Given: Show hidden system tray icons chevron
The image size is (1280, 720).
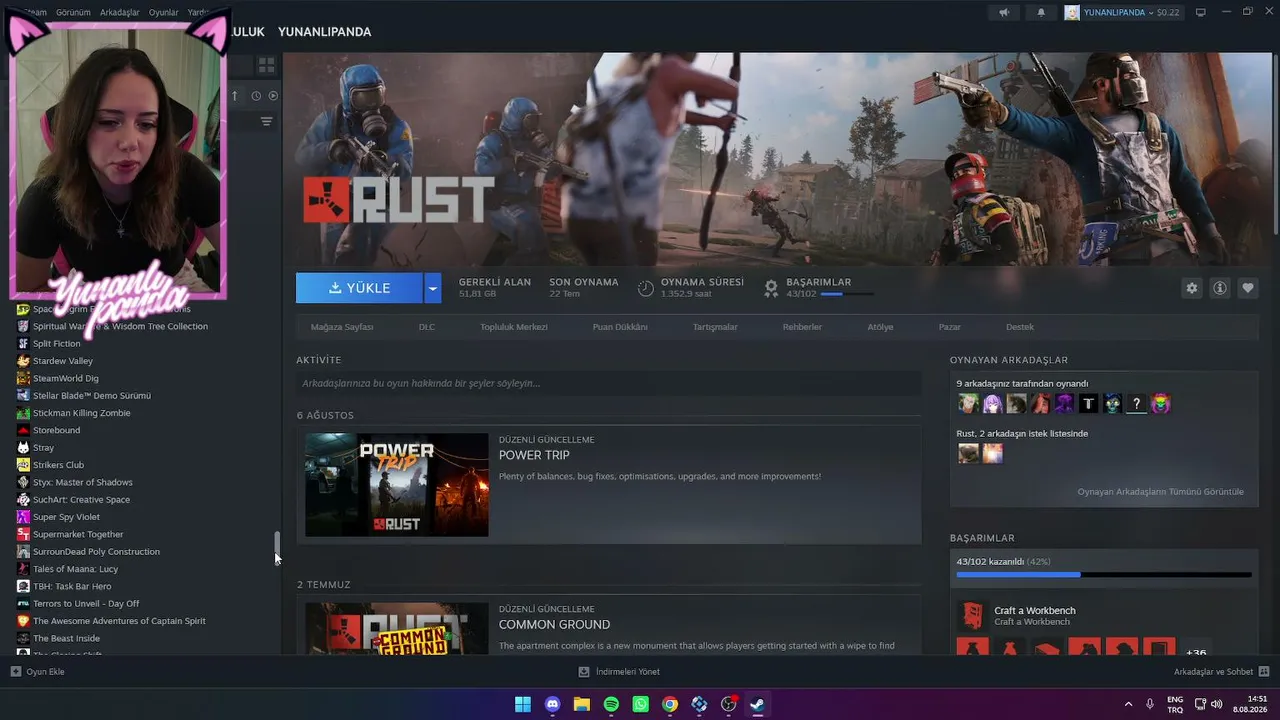Looking at the screenshot, I should click(x=1129, y=704).
